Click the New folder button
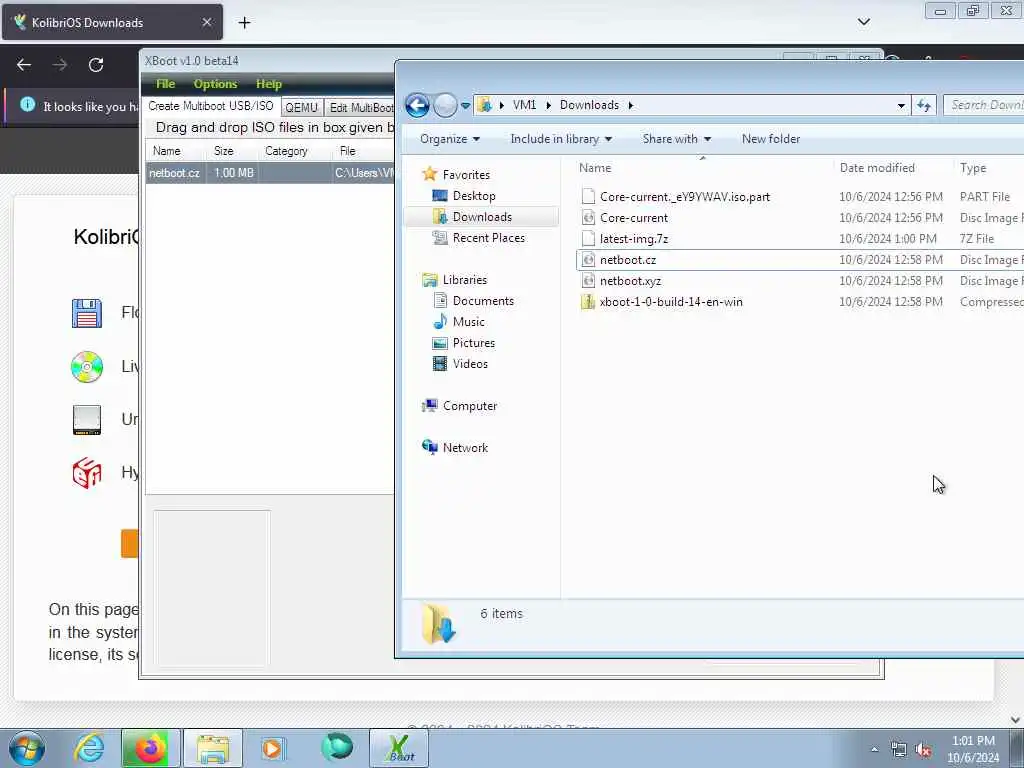Image resolution: width=1024 pixels, height=768 pixels. tap(771, 139)
